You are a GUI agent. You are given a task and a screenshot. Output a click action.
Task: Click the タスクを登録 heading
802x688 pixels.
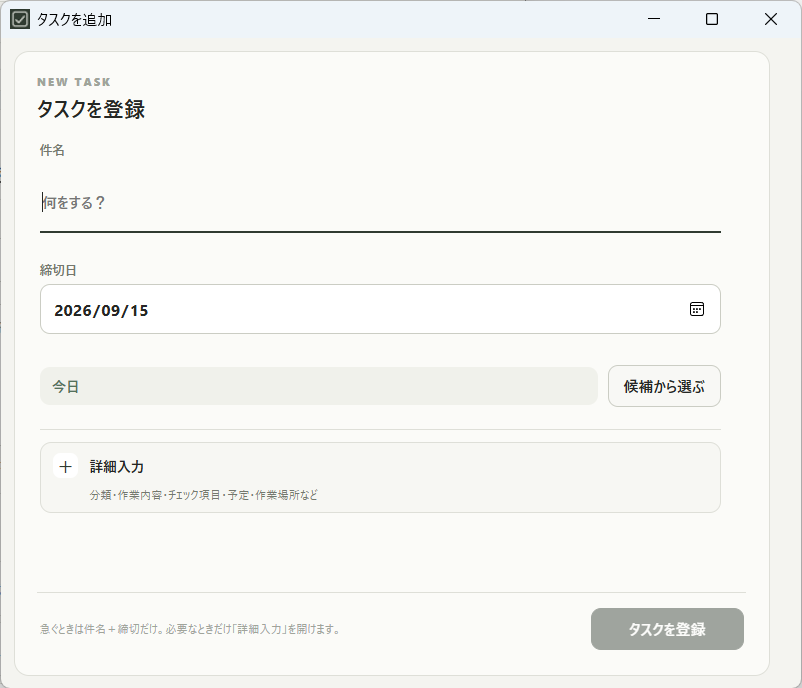tap(91, 109)
